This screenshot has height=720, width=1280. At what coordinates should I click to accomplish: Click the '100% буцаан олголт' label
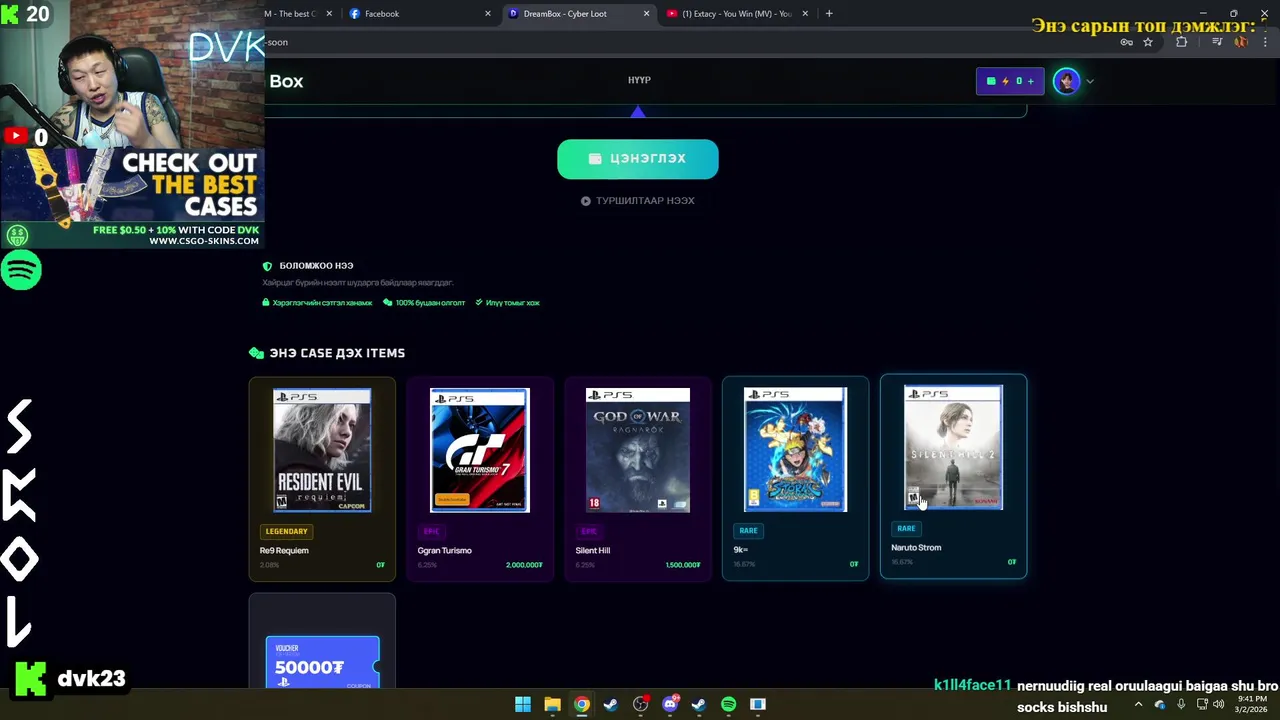click(430, 303)
